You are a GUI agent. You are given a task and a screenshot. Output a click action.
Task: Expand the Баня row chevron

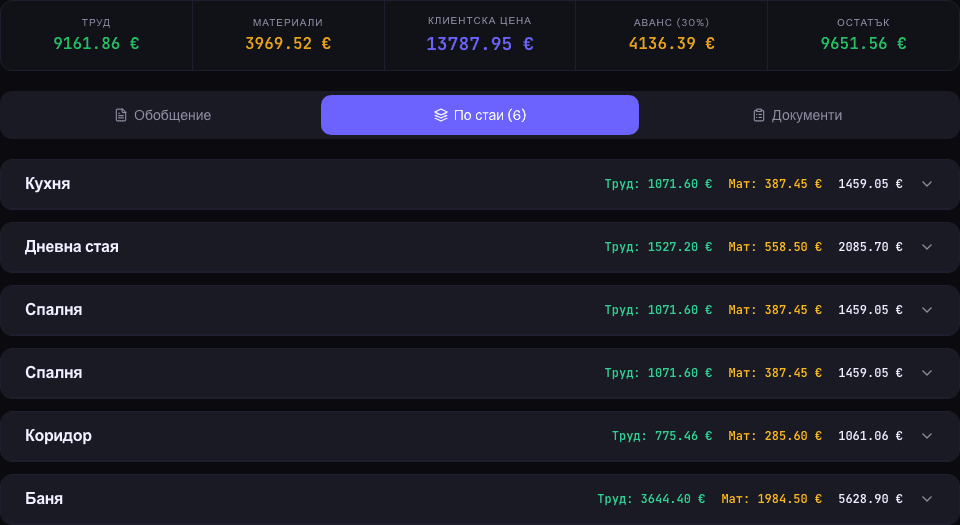(927, 499)
